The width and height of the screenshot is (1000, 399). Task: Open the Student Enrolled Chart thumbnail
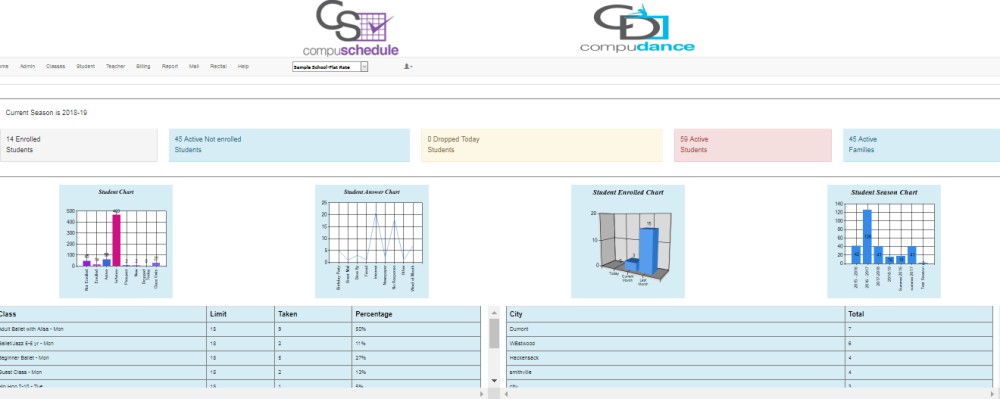[628, 241]
